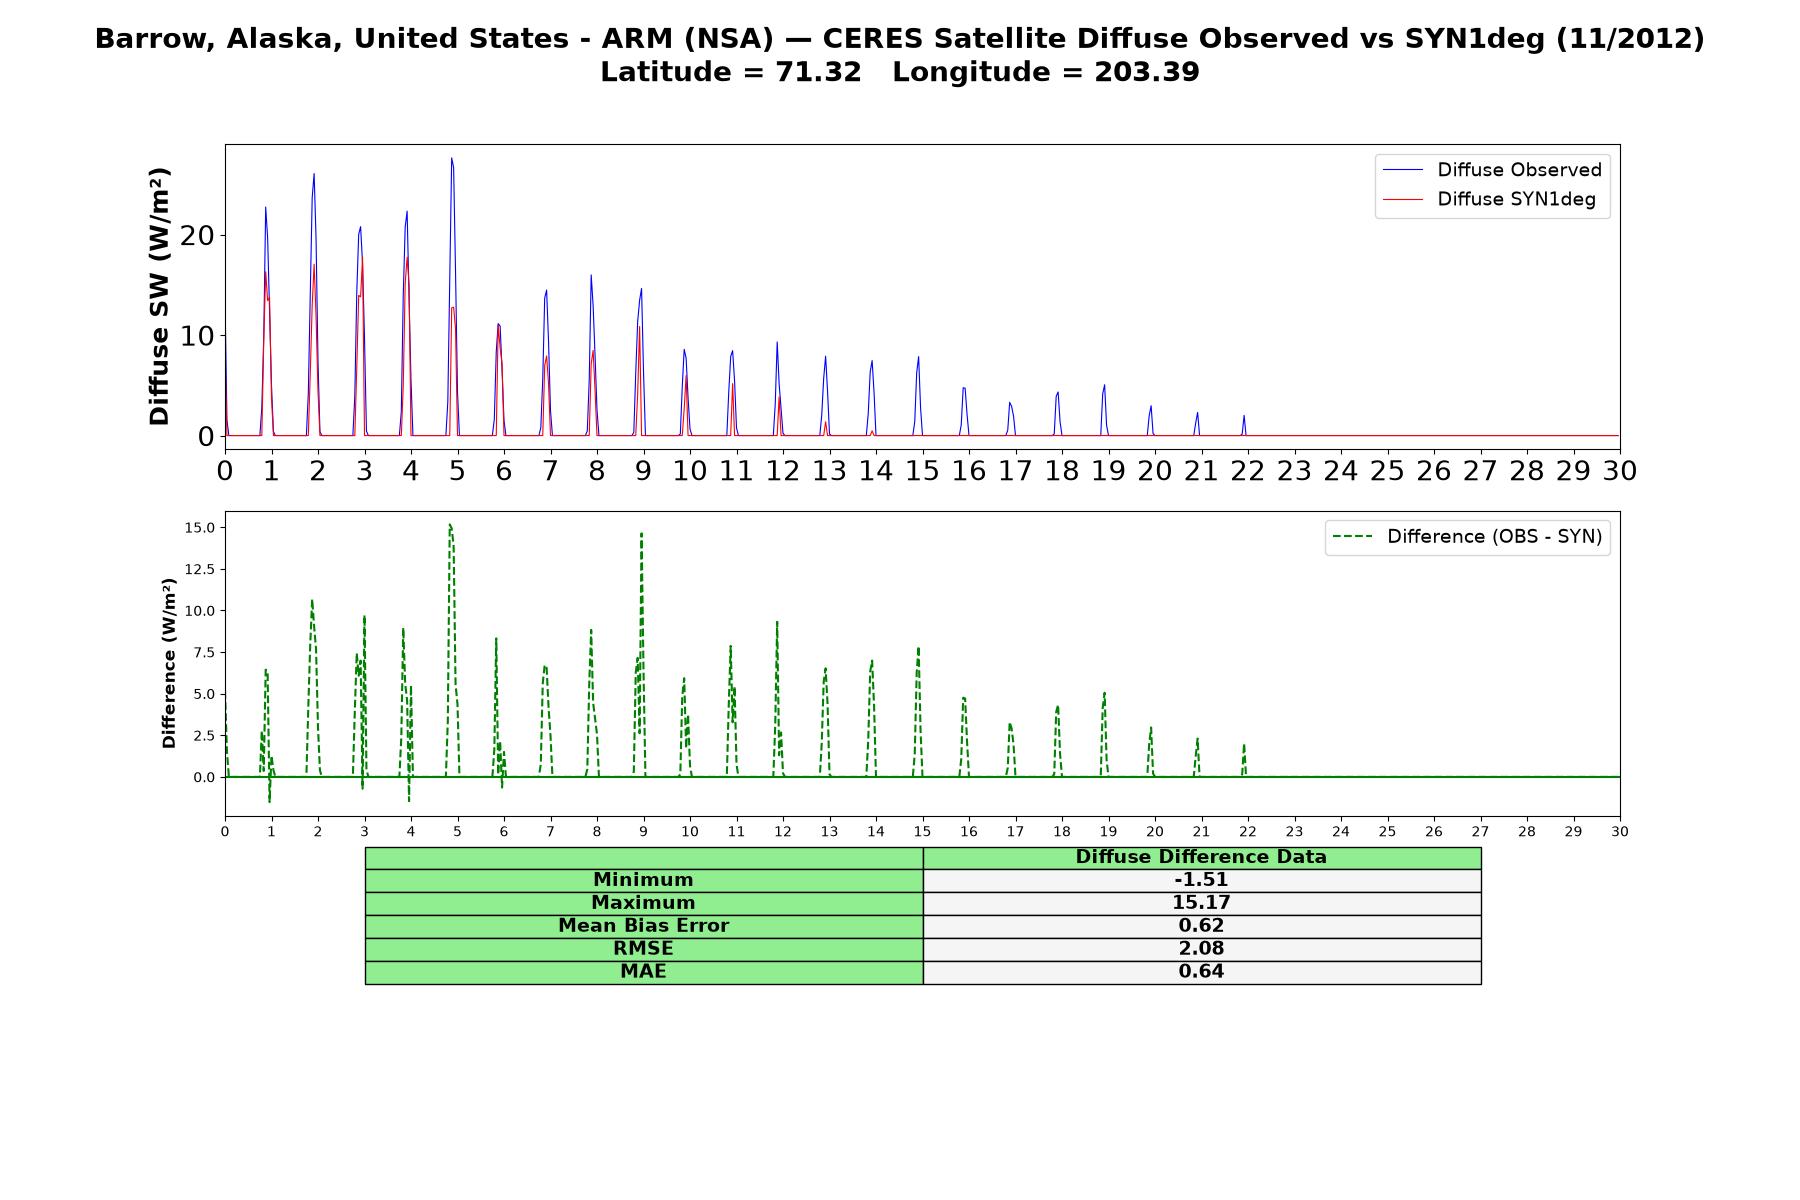
Task: Click the green difference peak near day 9
Action: pyautogui.click(x=641, y=533)
